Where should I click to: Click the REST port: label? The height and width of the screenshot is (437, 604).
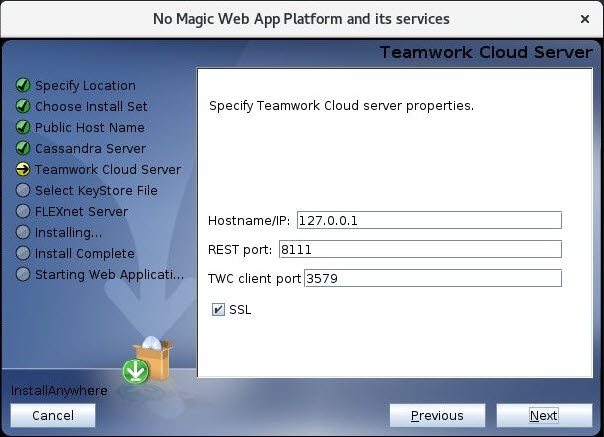click(x=240, y=250)
